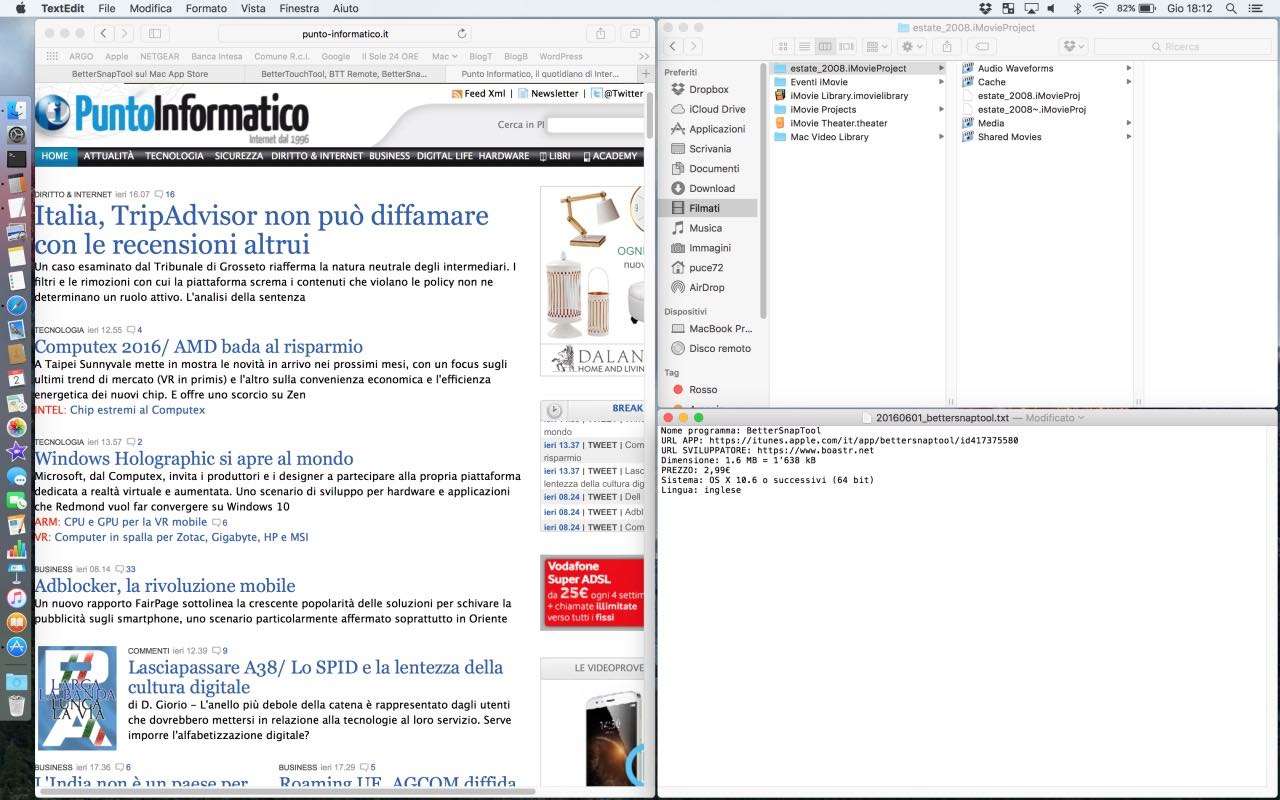Screen dimensions: 1280x800
Task: Open the Finder arrange-by dropdown
Action: [877, 47]
